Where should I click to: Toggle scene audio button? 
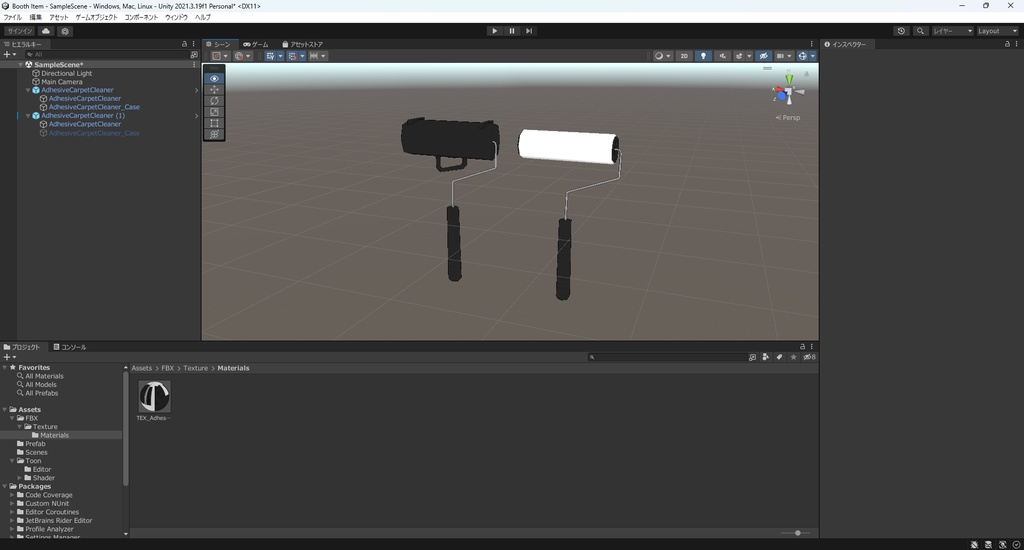[x=722, y=56]
